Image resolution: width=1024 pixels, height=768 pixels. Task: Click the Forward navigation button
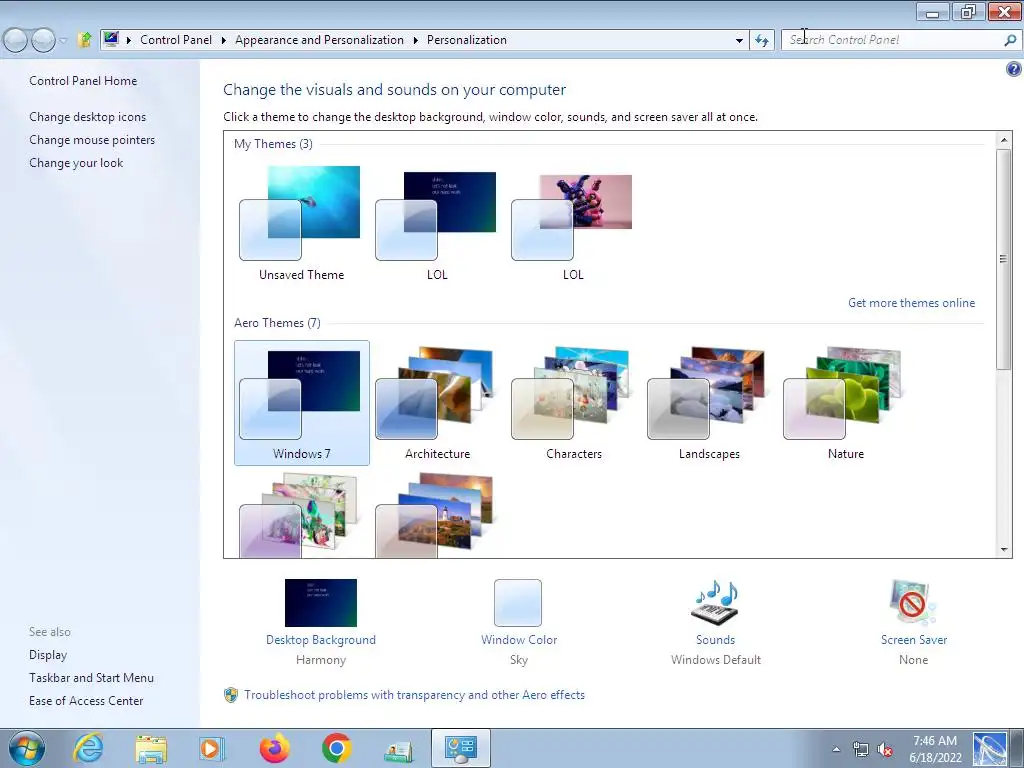pyautogui.click(x=44, y=40)
